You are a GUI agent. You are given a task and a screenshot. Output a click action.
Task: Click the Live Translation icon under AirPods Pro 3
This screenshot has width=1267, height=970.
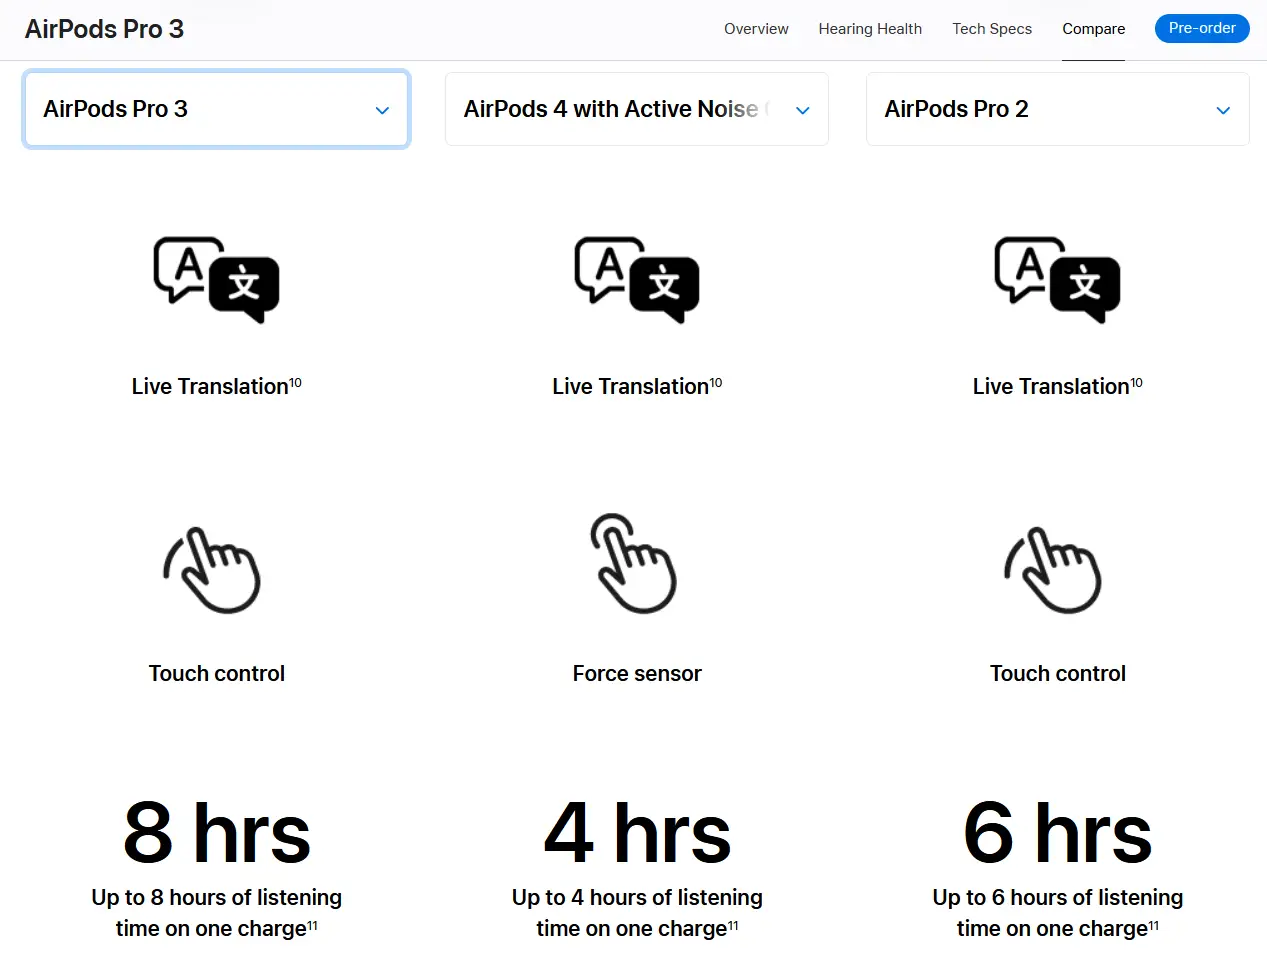pos(216,280)
